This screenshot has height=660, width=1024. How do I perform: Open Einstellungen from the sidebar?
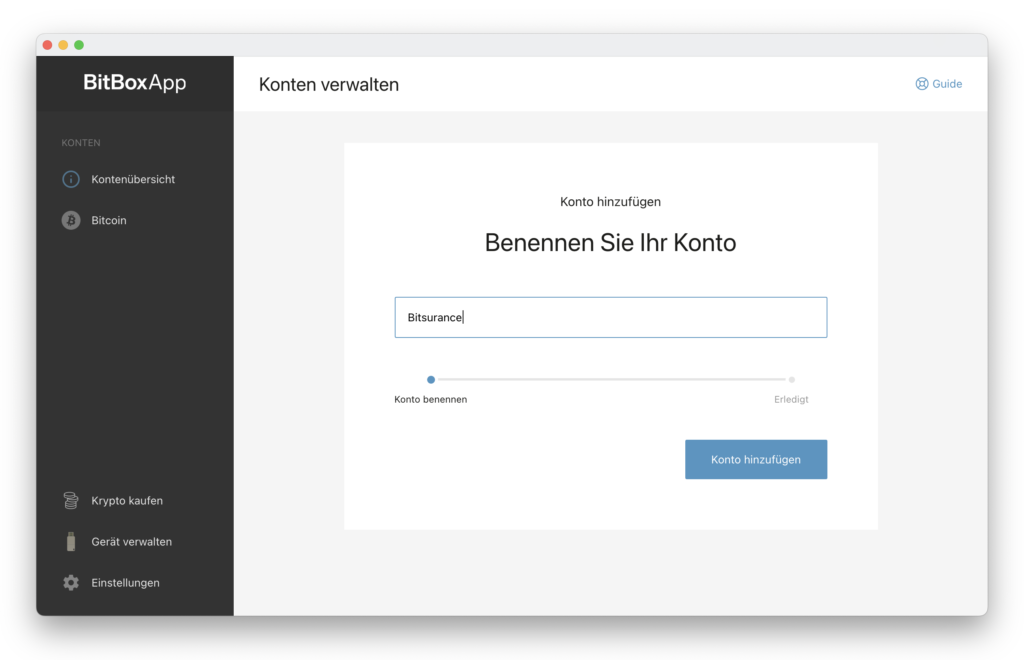(x=125, y=583)
